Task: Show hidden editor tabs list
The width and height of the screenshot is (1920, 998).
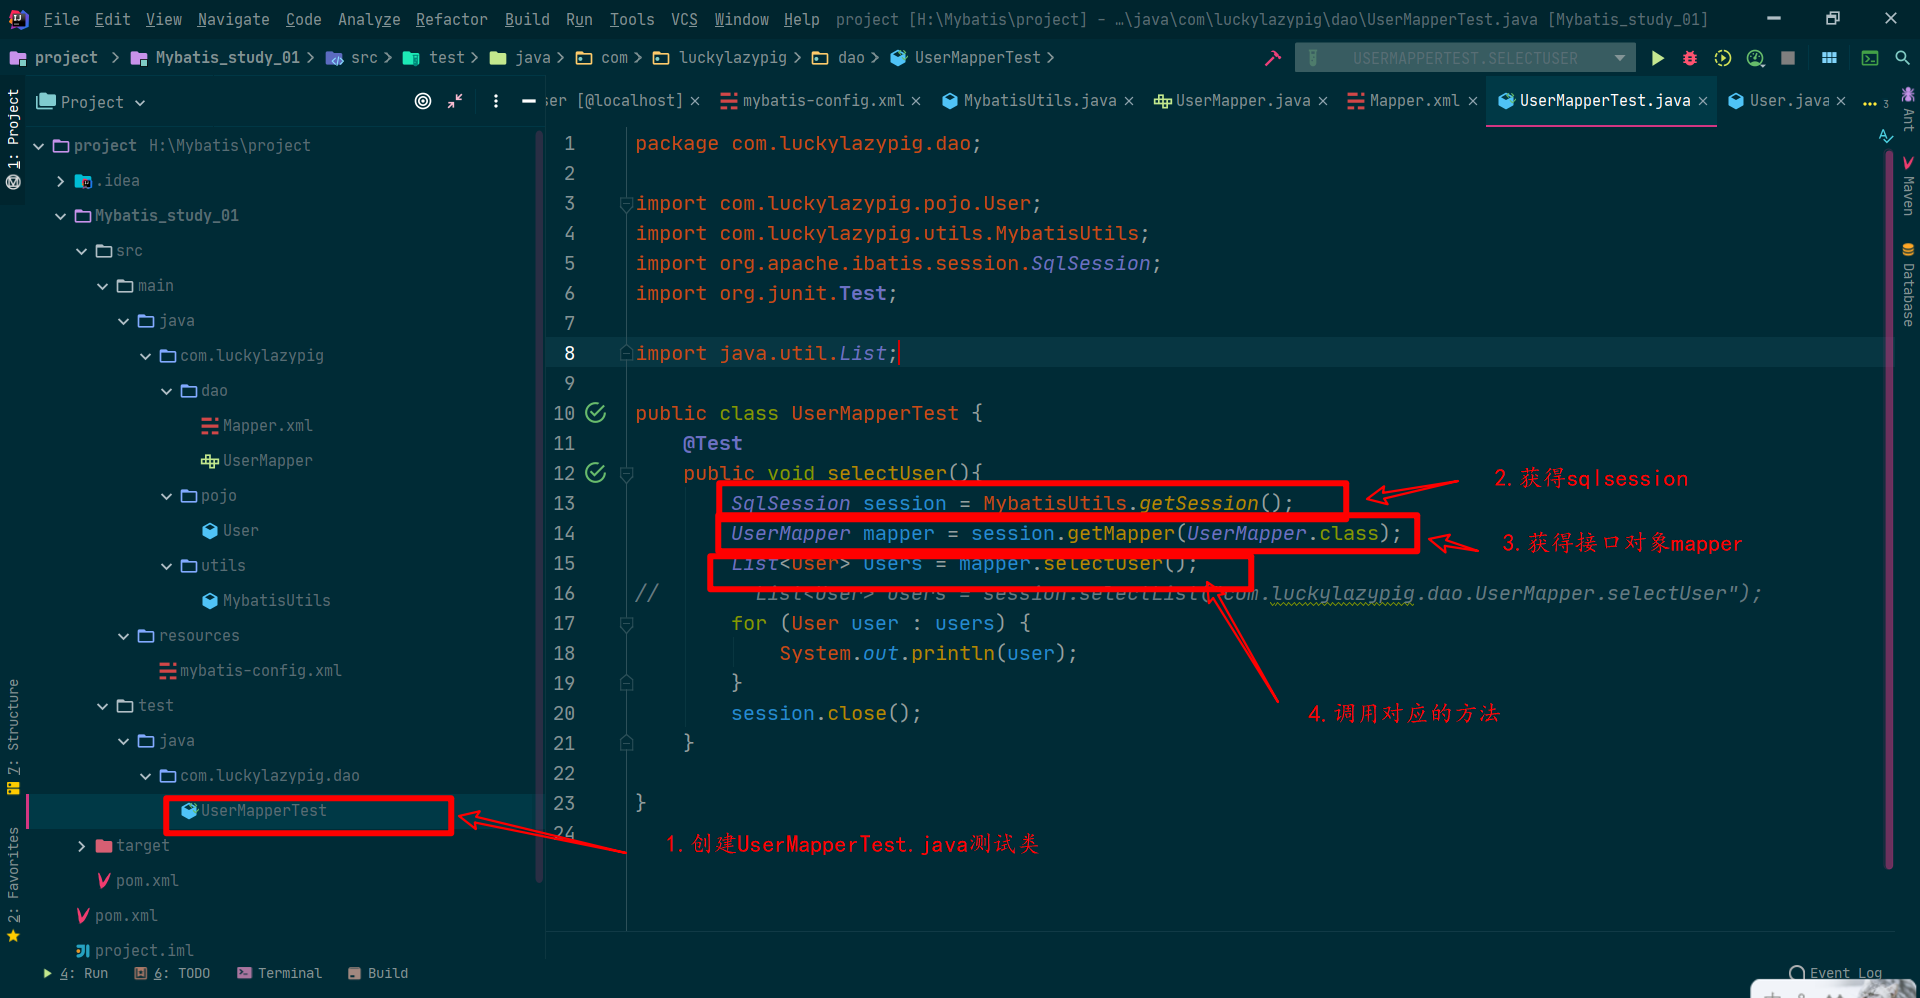Action: pos(1874,102)
